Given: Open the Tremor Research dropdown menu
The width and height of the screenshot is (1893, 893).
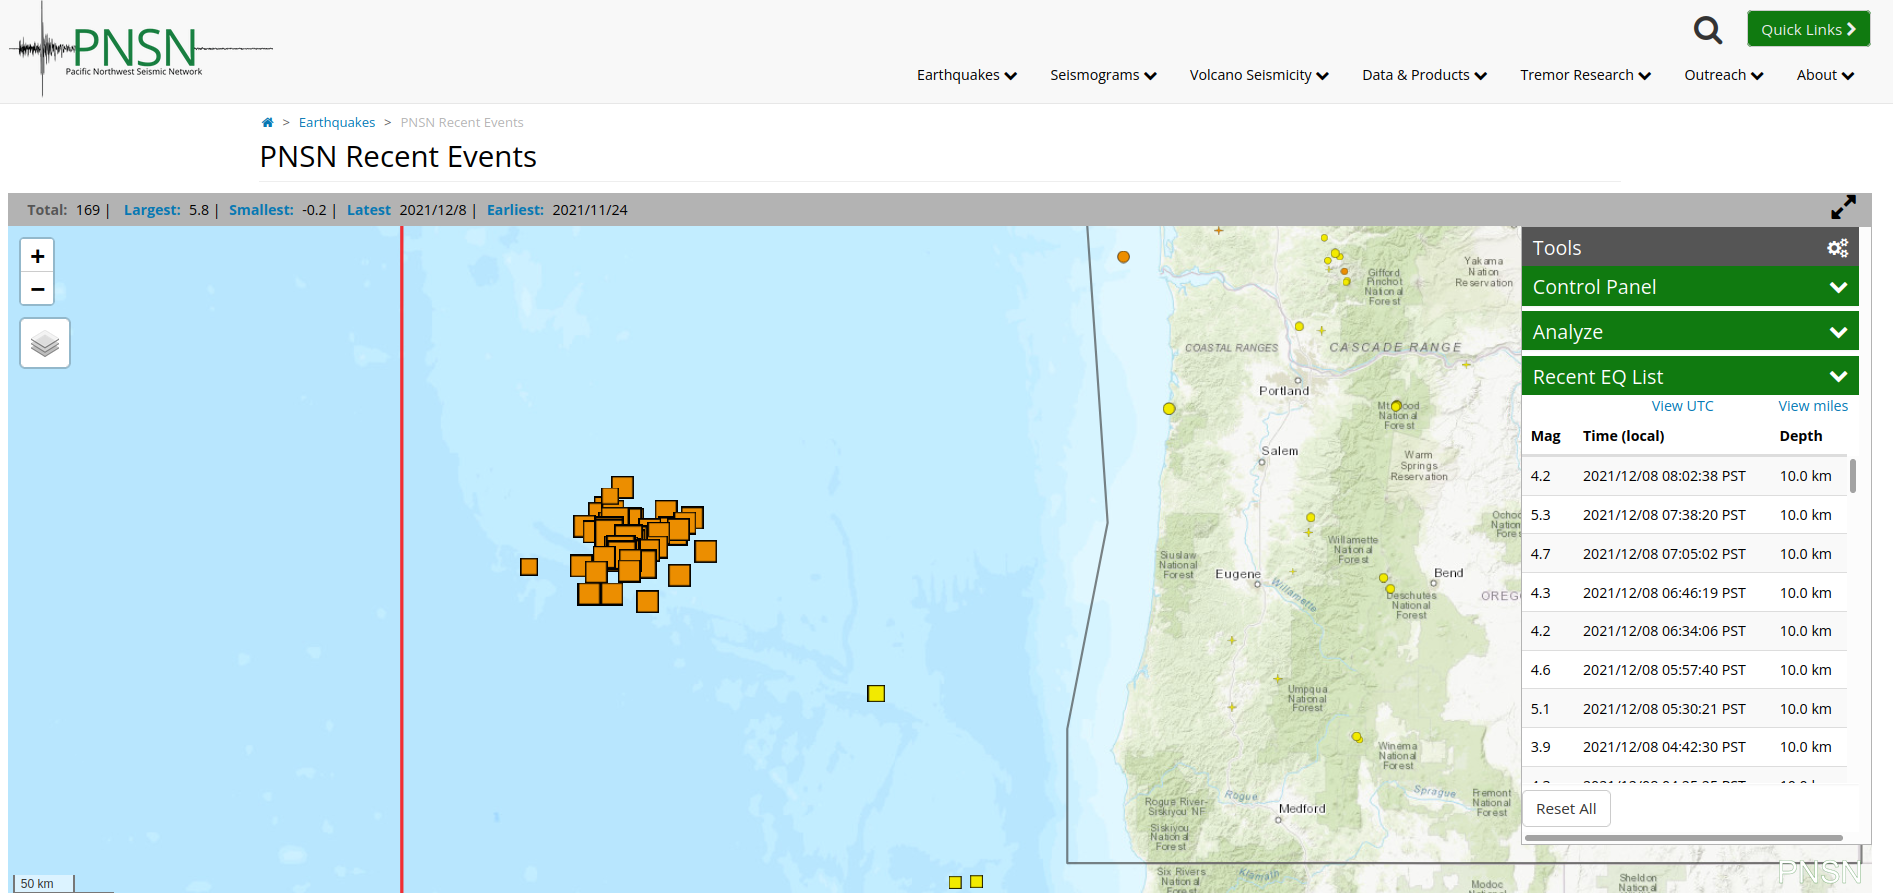Looking at the screenshot, I should pyautogui.click(x=1585, y=75).
